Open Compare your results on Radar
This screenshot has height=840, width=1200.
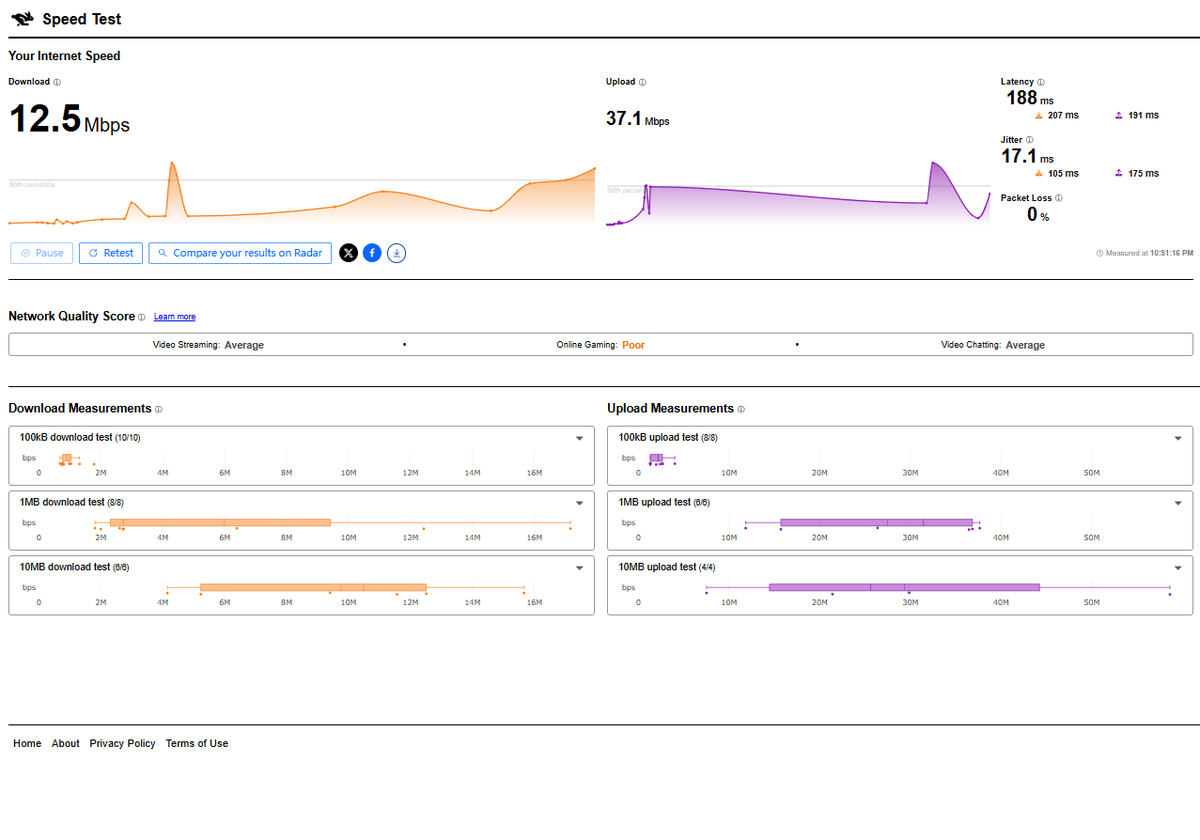click(x=240, y=253)
